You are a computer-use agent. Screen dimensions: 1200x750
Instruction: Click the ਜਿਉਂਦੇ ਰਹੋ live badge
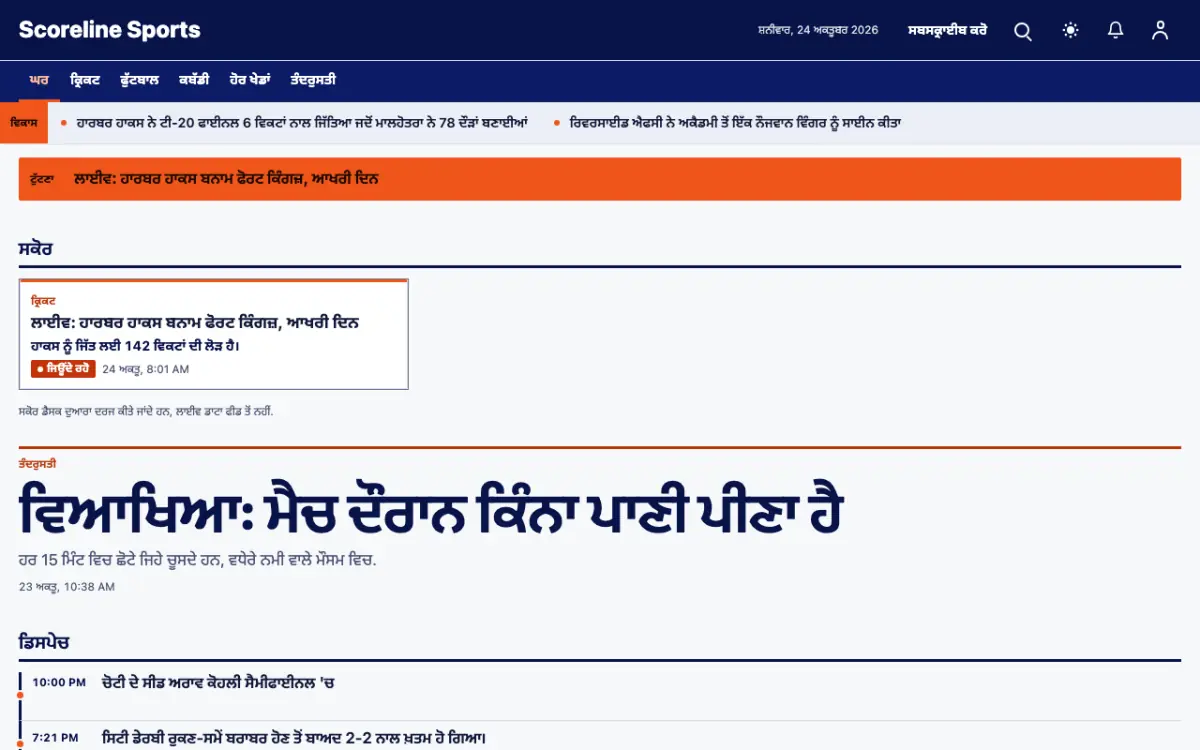pyautogui.click(x=63, y=369)
